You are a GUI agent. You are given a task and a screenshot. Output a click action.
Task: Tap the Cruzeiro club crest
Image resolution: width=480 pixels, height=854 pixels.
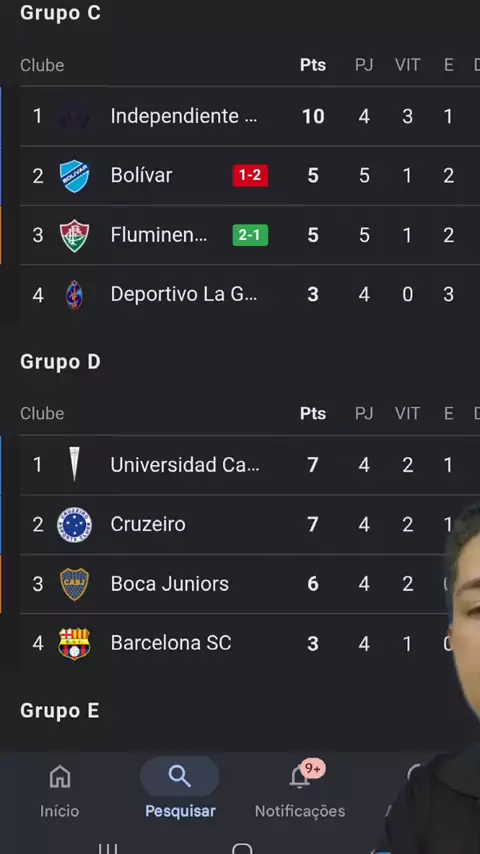tap(74, 524)
